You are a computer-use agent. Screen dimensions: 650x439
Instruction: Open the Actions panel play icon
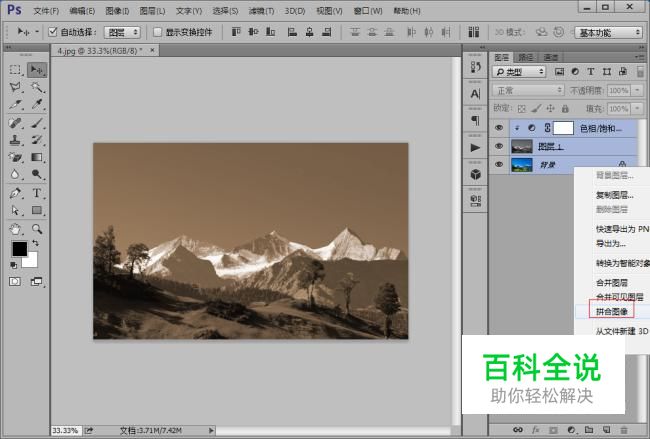click(x=475, y=148)
